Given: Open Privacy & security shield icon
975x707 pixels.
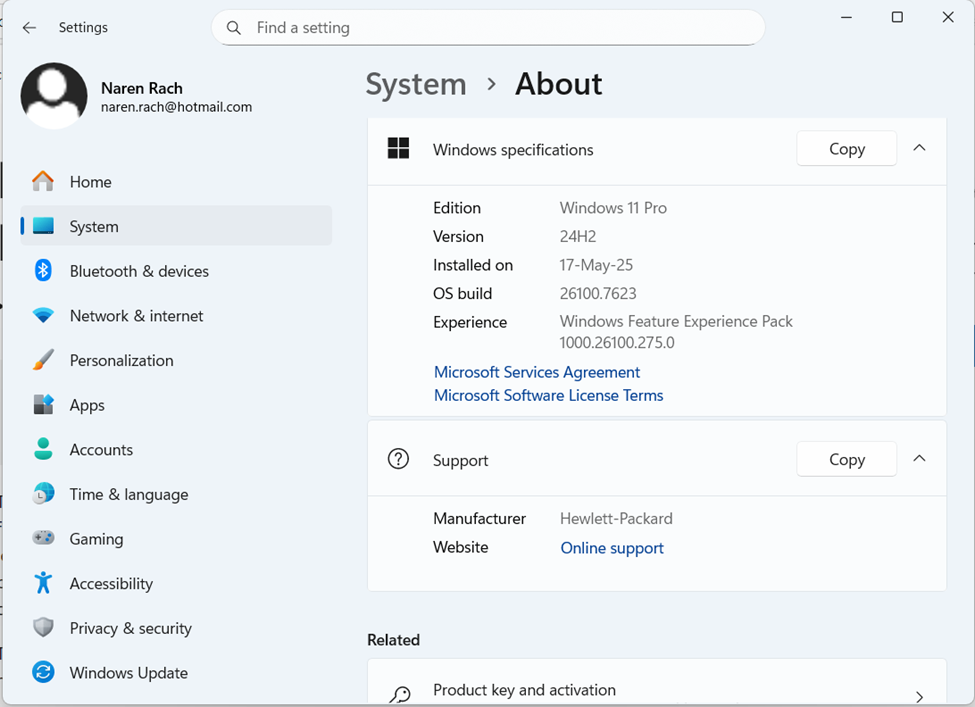Looking at the screenshot, I should 43,628.
